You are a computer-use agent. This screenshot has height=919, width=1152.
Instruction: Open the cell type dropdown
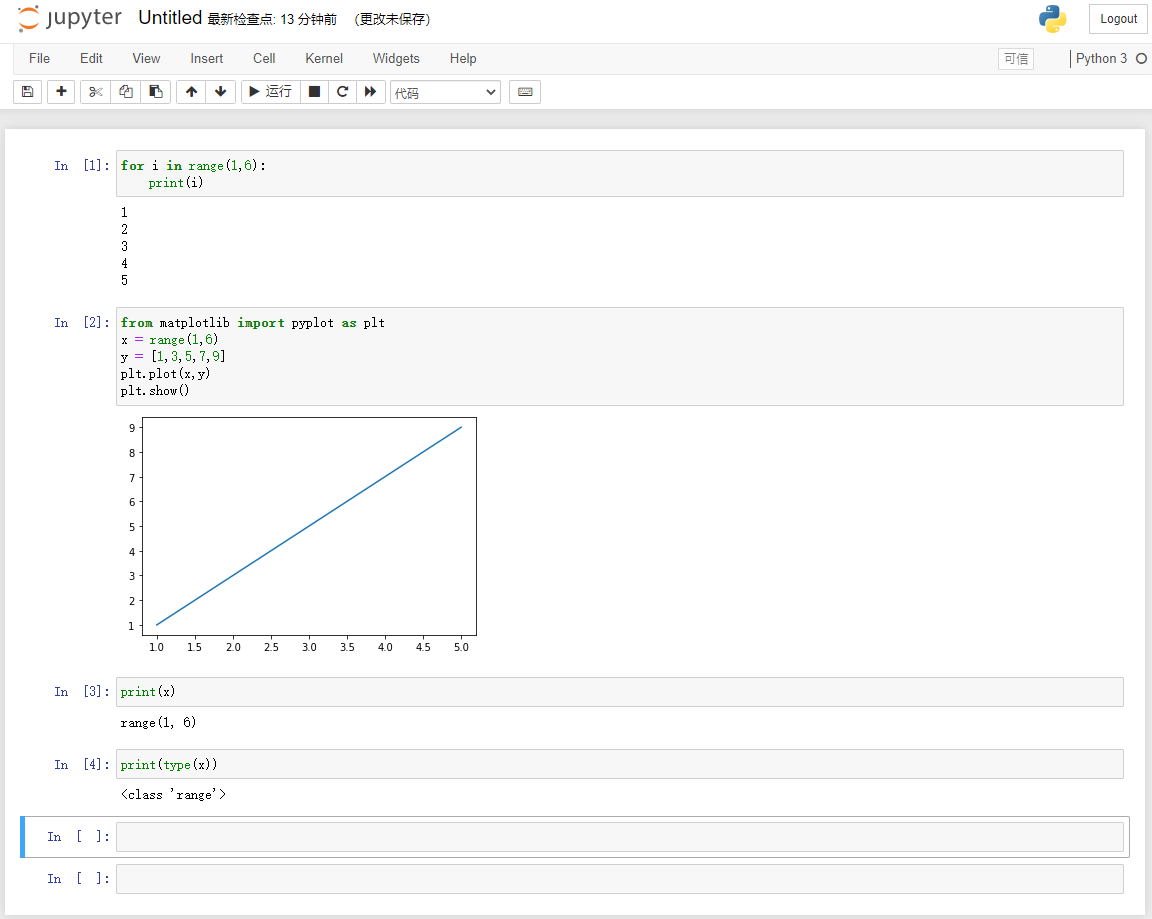coord(445,92)
